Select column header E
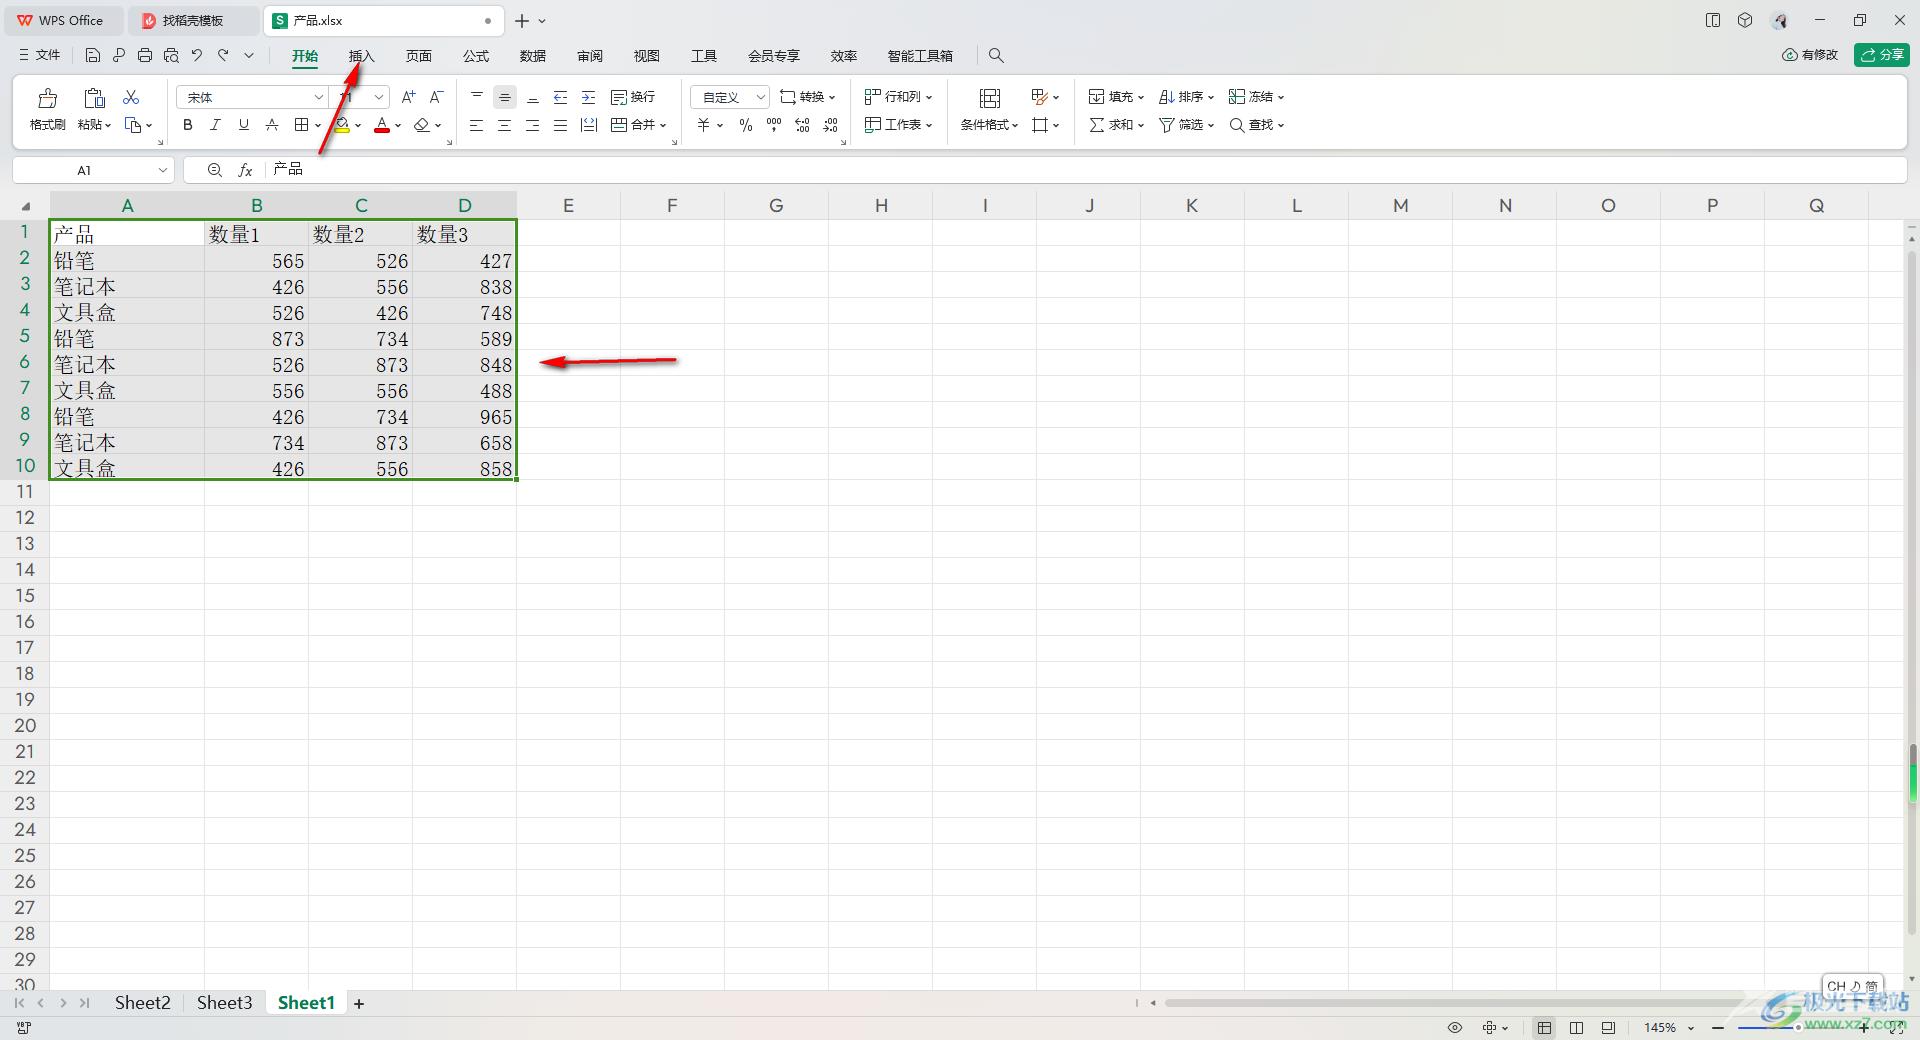The image size is (1920, 1040). click(x=568, y=206)
